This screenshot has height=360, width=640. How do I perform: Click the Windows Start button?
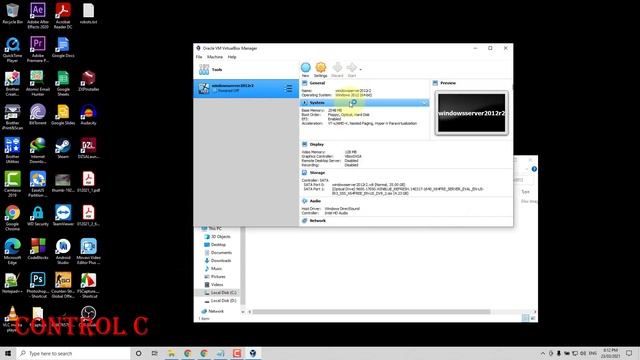(8, 353)
